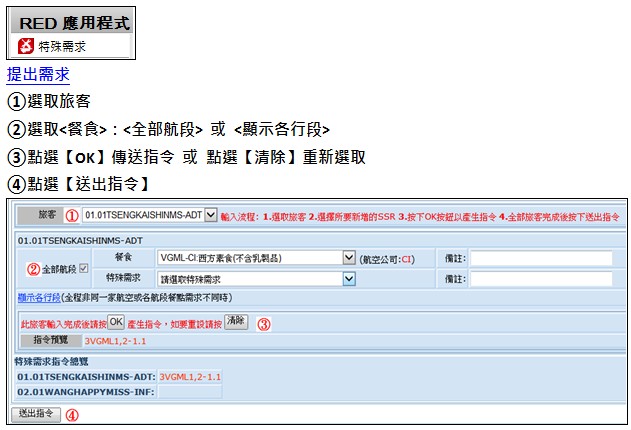Open the 提出需求 link
The width and height of the screenshot is (631, 430).
point(38,75)
